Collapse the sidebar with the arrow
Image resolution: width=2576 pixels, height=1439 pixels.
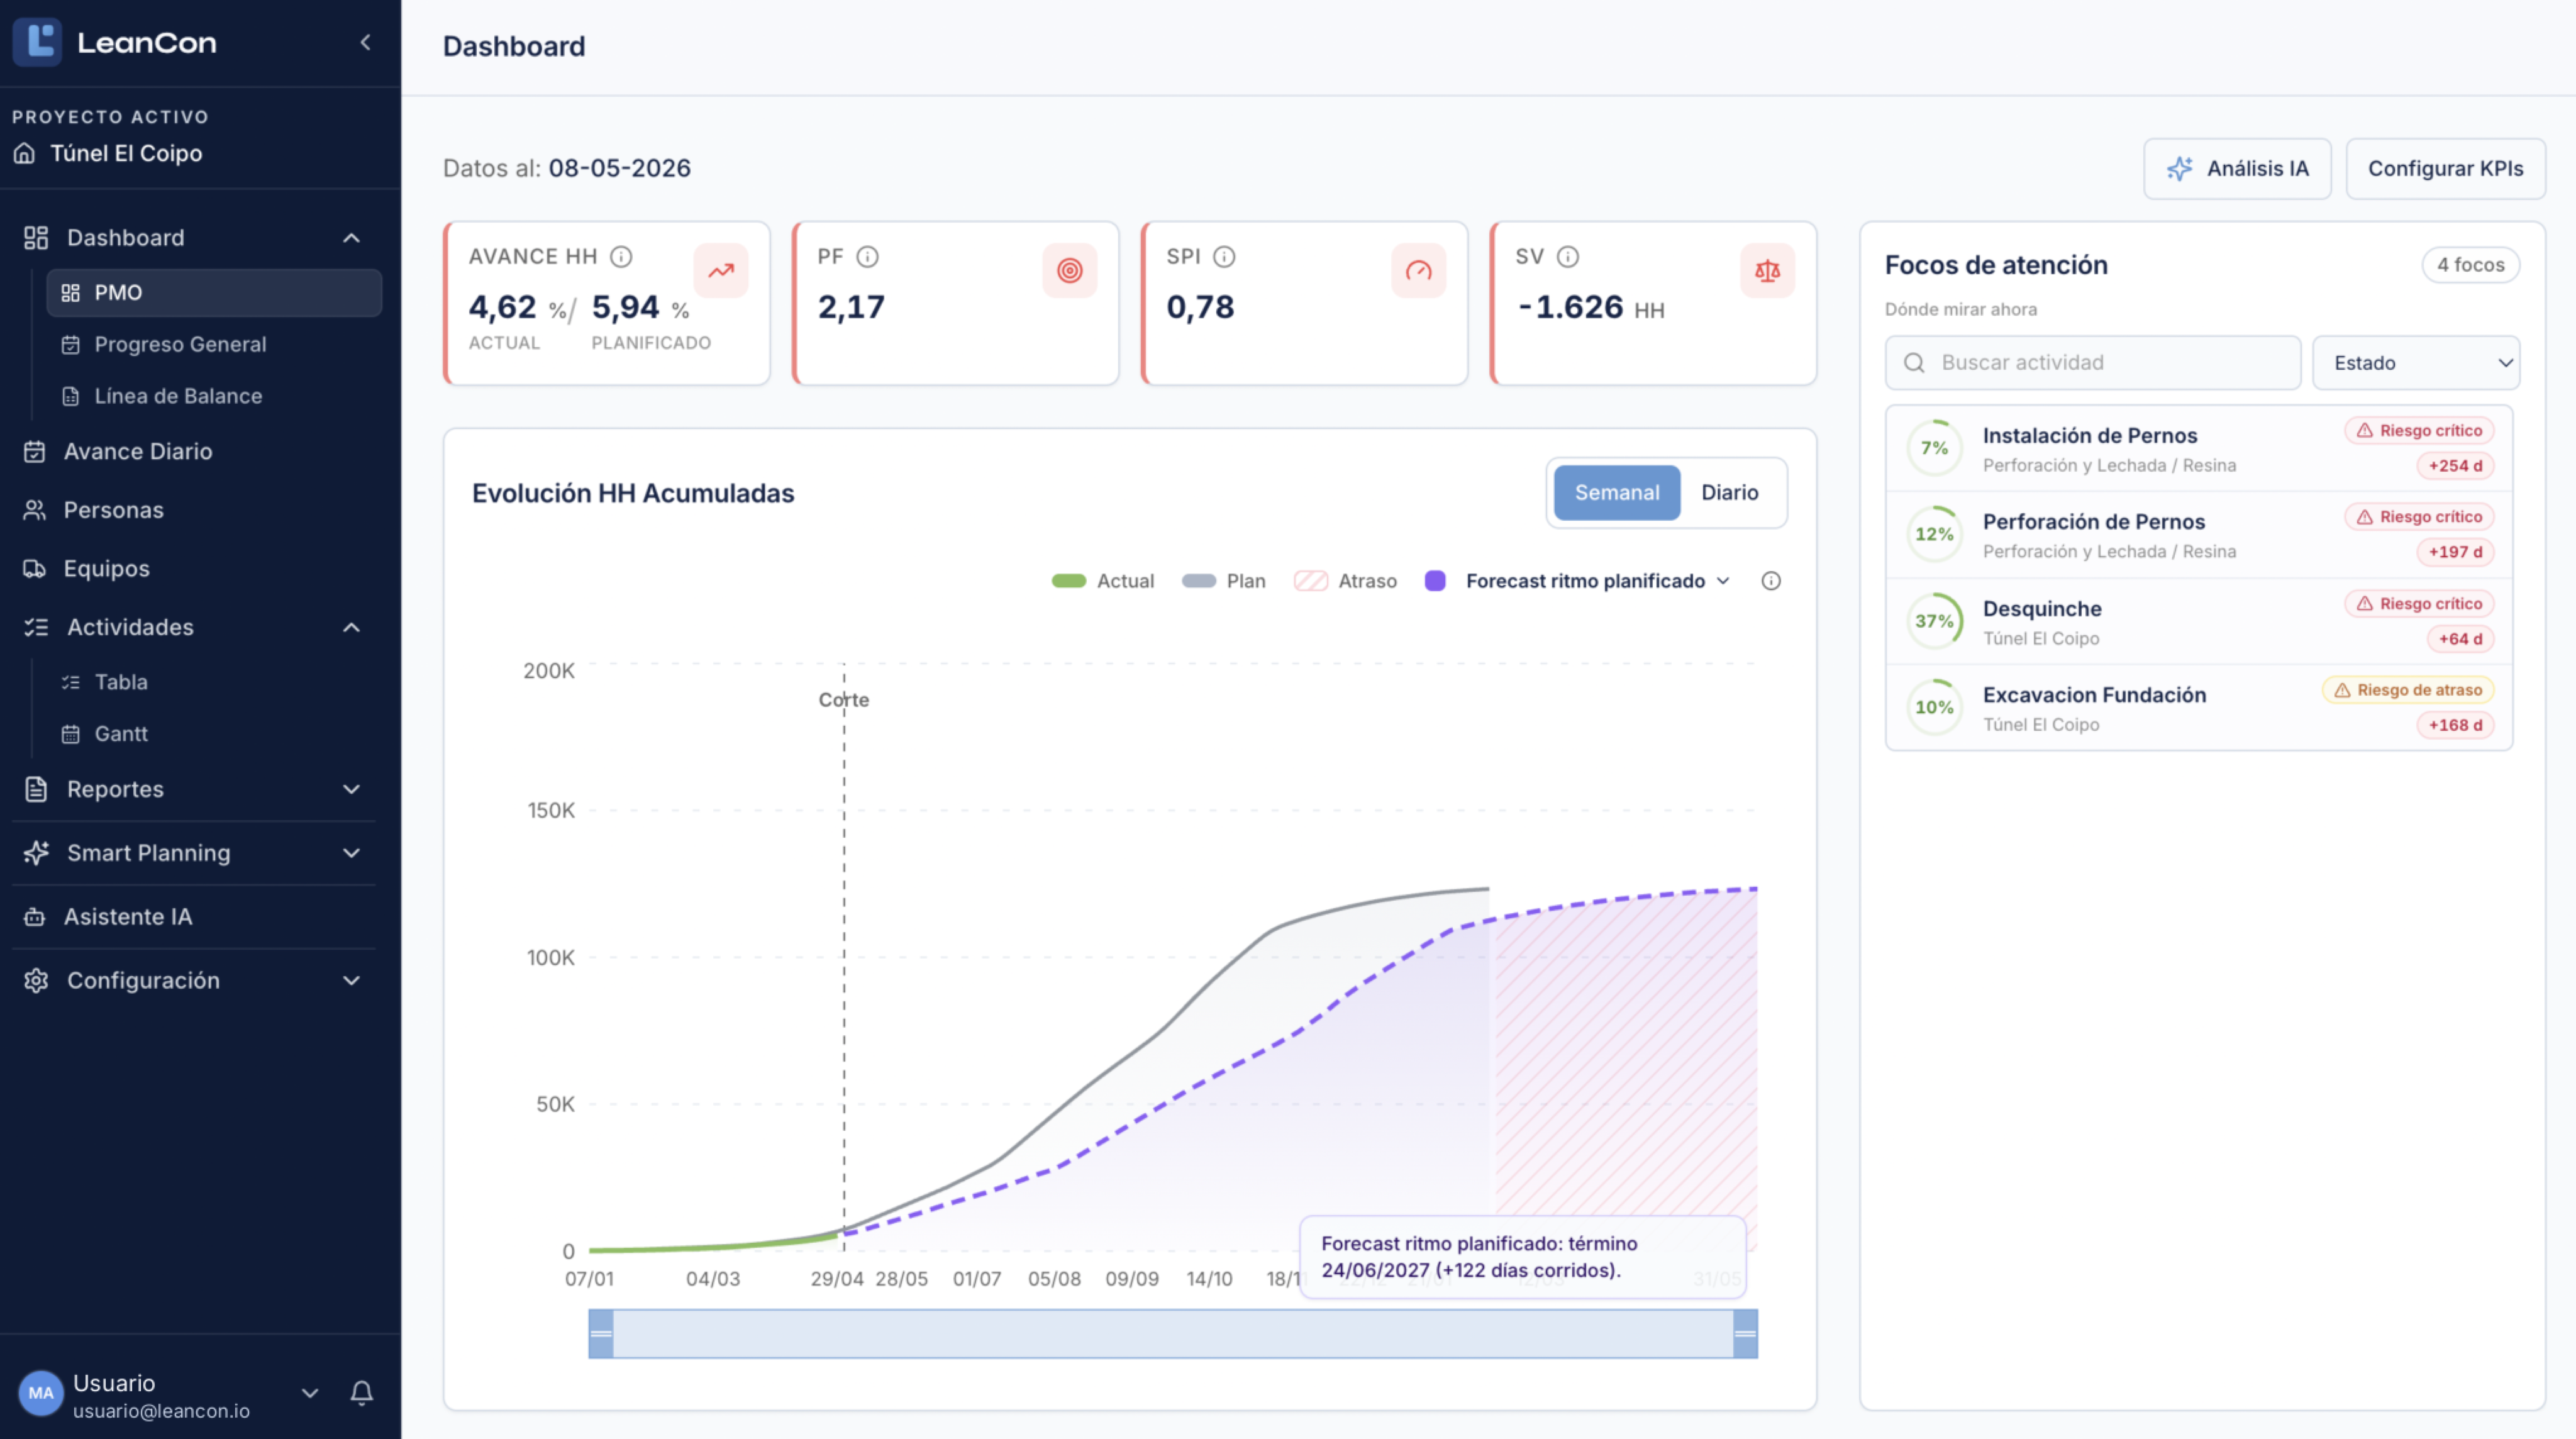point(365,42)
